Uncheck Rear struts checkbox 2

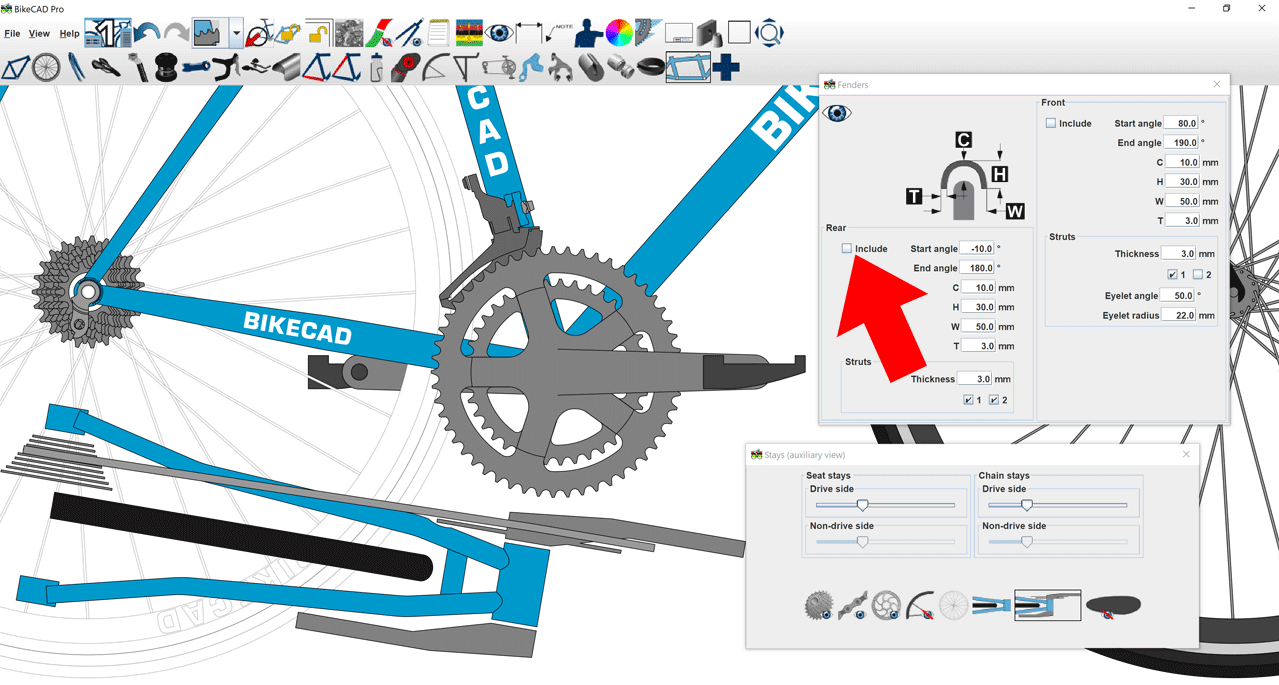click(x=994, y=399)
